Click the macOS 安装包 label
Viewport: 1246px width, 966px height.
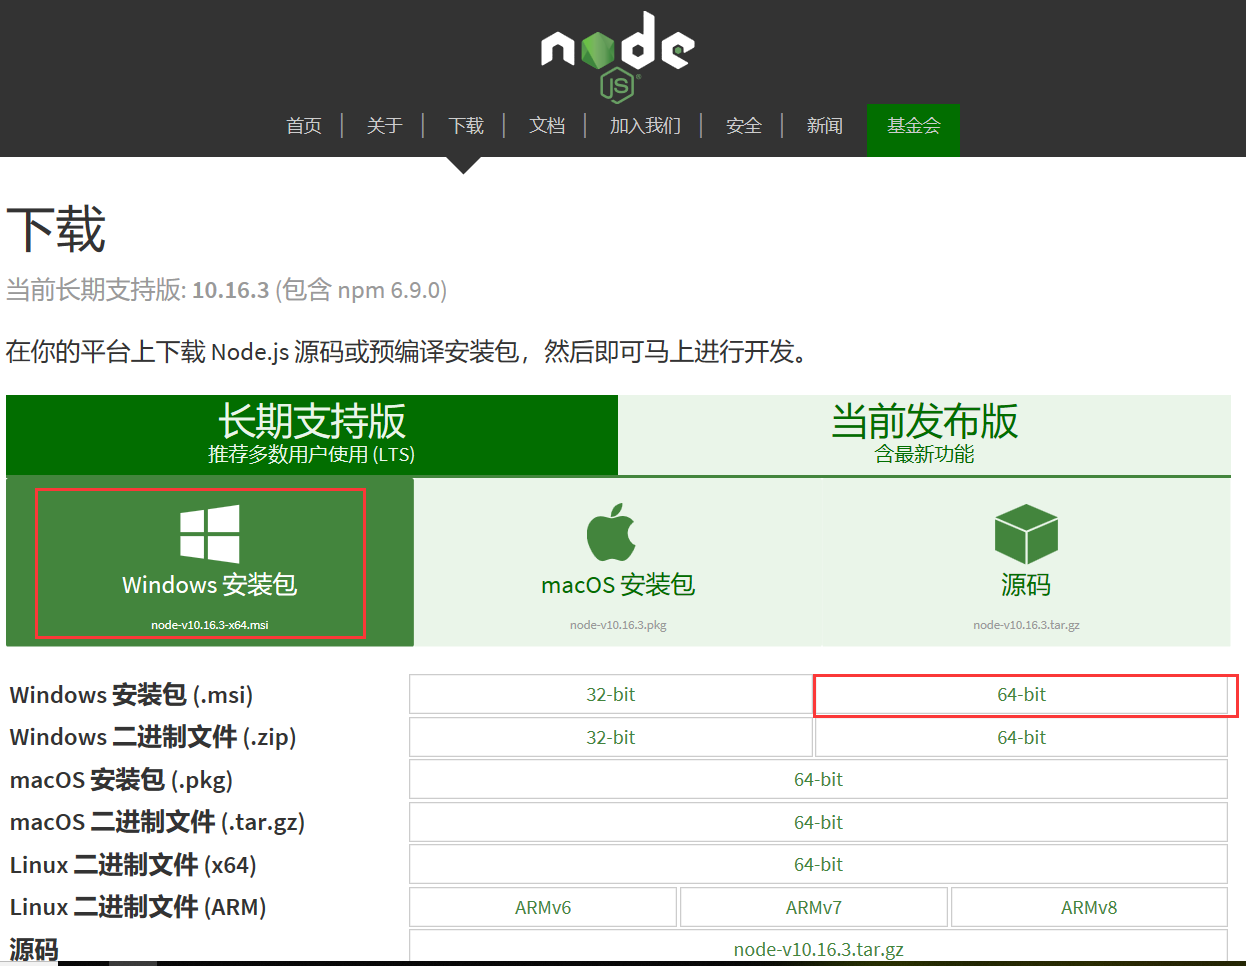tap(618, 585)
